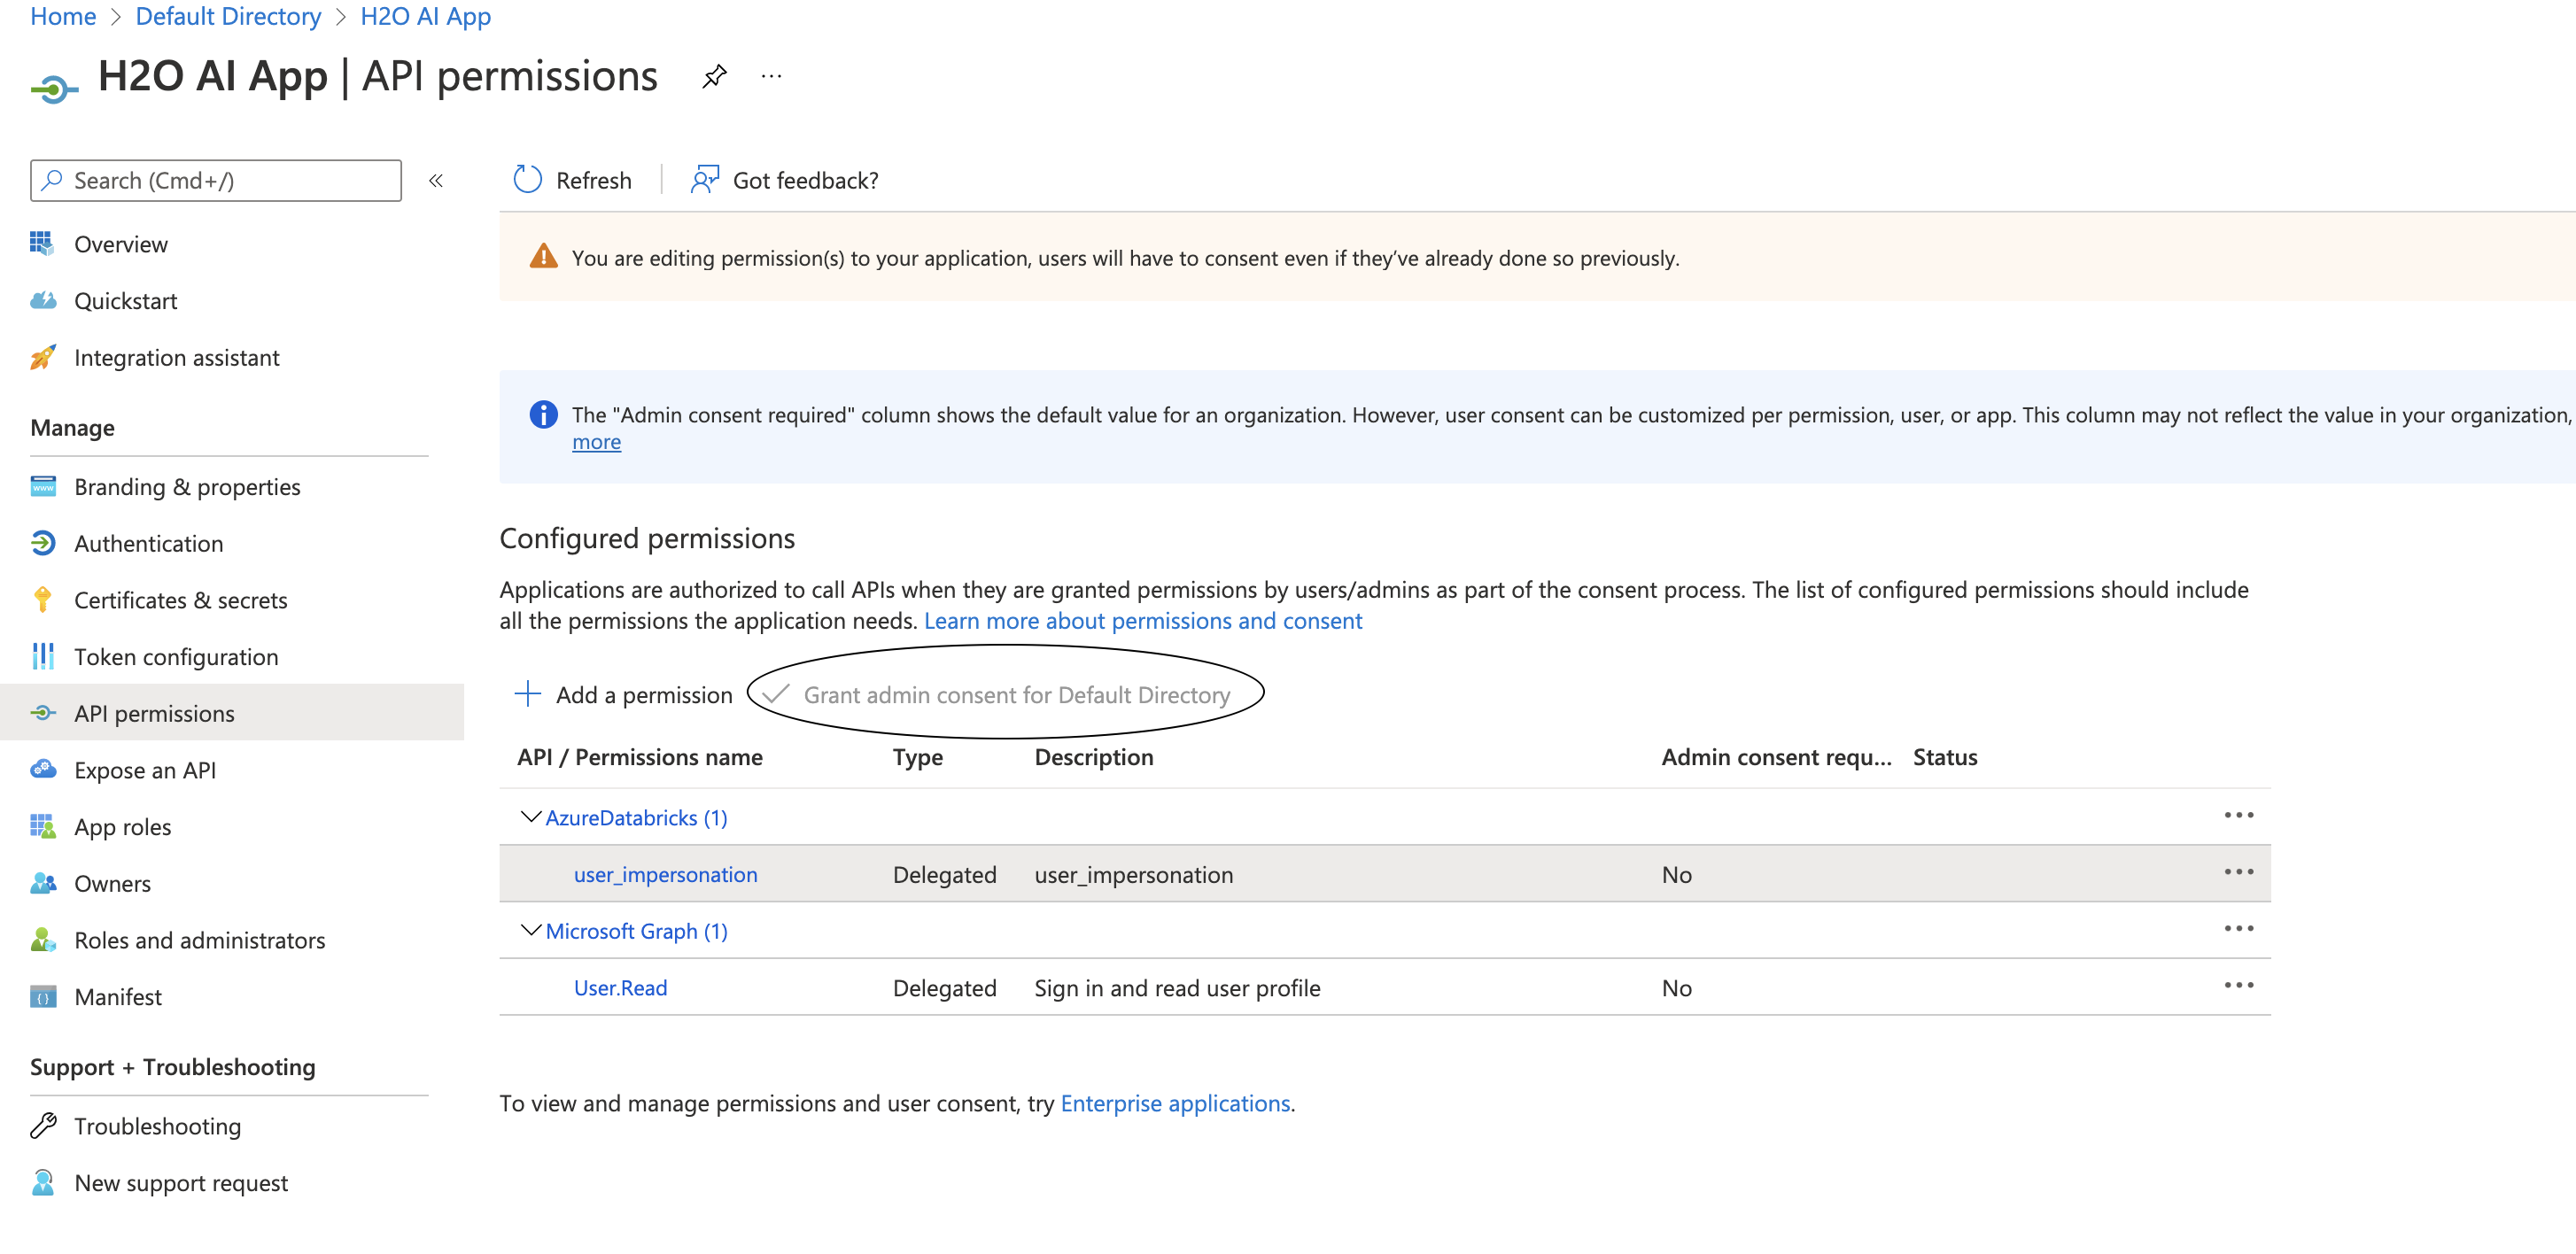Viewport: 2576px width, 1254px height.
Task: Click Got feedback? text
Action: pyautogui.click(x=805, y=180)
